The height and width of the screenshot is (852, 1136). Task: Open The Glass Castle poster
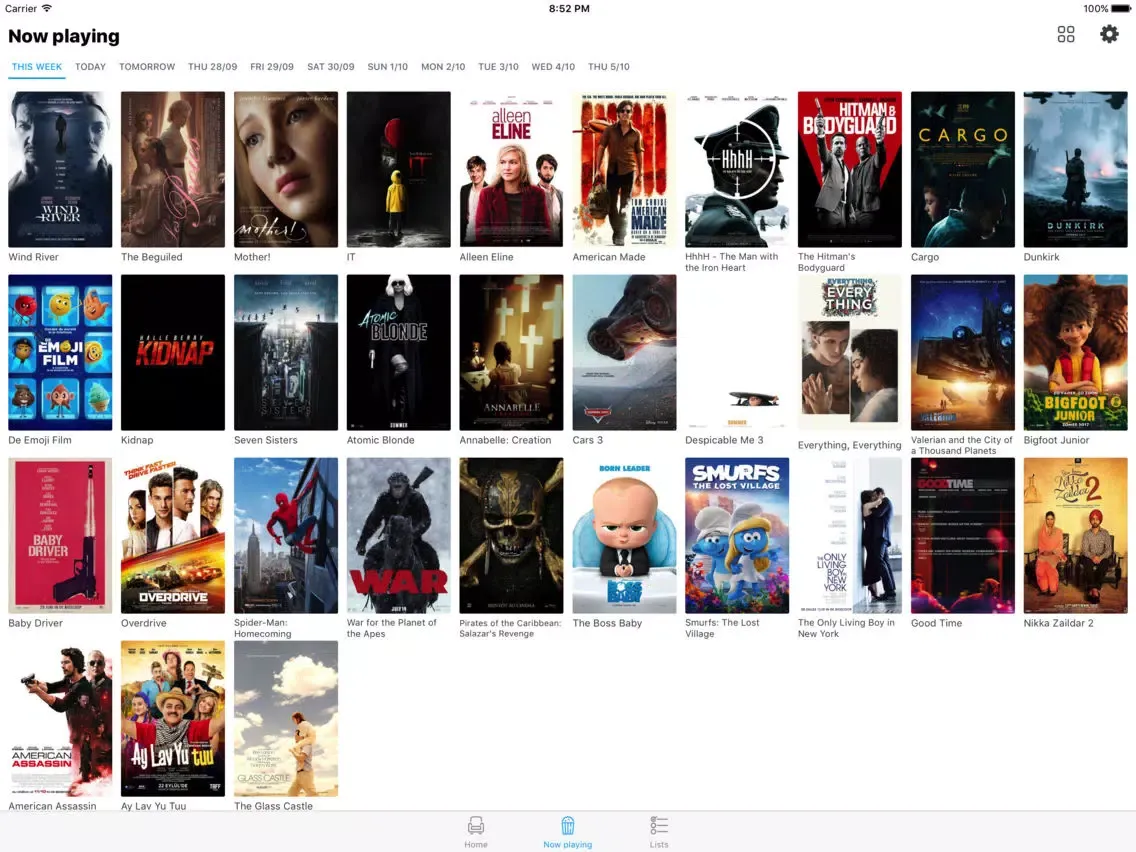(285, 719)
